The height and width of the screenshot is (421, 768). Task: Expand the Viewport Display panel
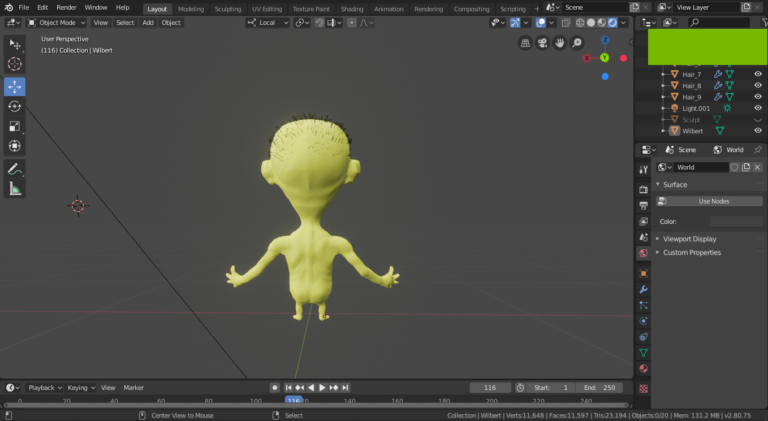tap(690, 239)
